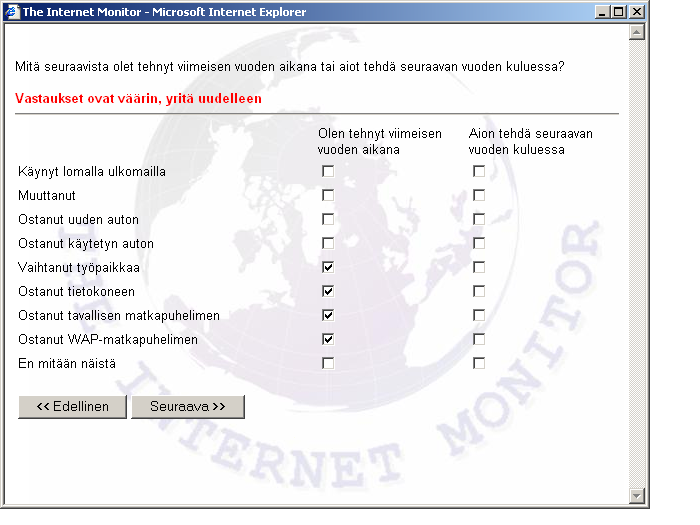Check 'Ostanut uuden auton' in past-year column

[x=328, y=219]
